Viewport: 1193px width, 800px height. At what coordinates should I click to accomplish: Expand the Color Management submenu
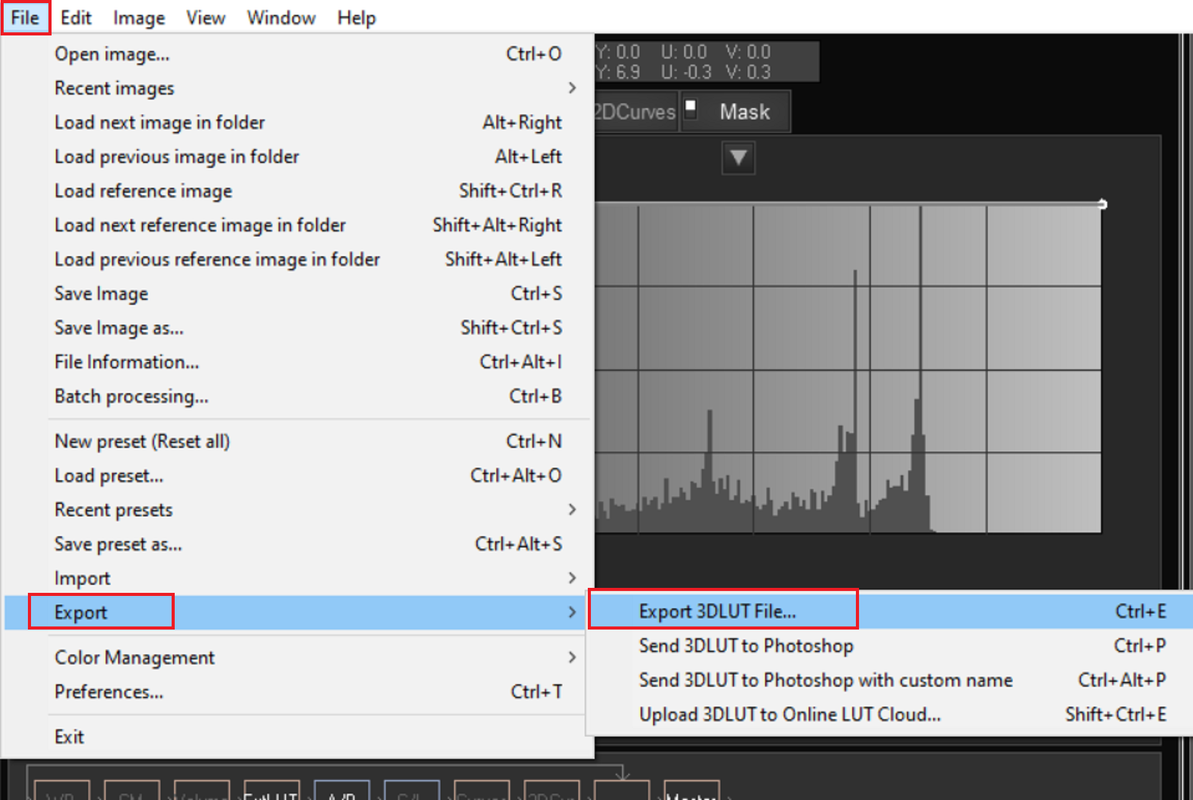297,658
